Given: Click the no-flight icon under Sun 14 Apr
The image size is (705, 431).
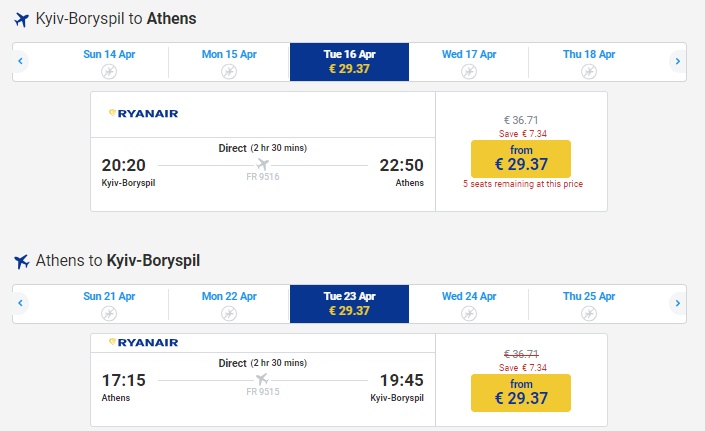Looking at the screenshot, I should click(x=108, y=71).
